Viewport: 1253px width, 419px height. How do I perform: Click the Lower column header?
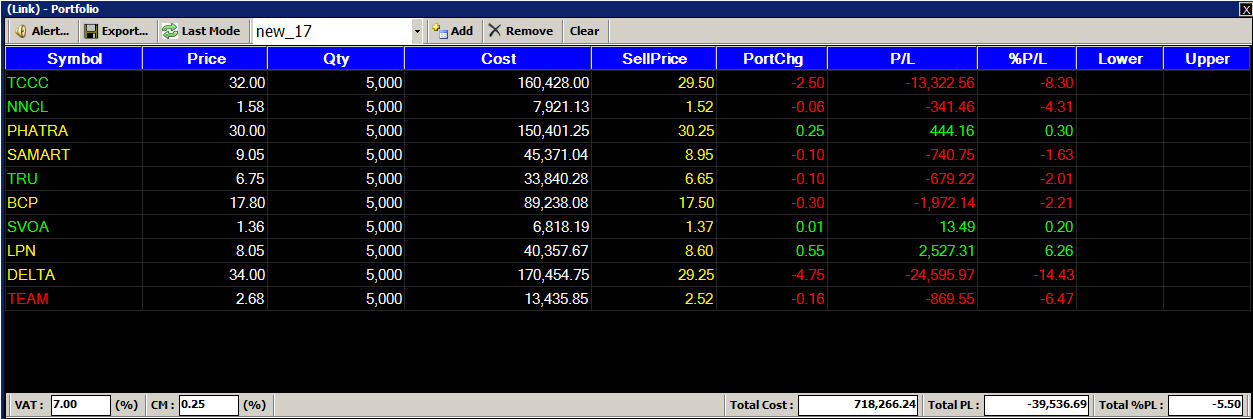(1120, 58)
